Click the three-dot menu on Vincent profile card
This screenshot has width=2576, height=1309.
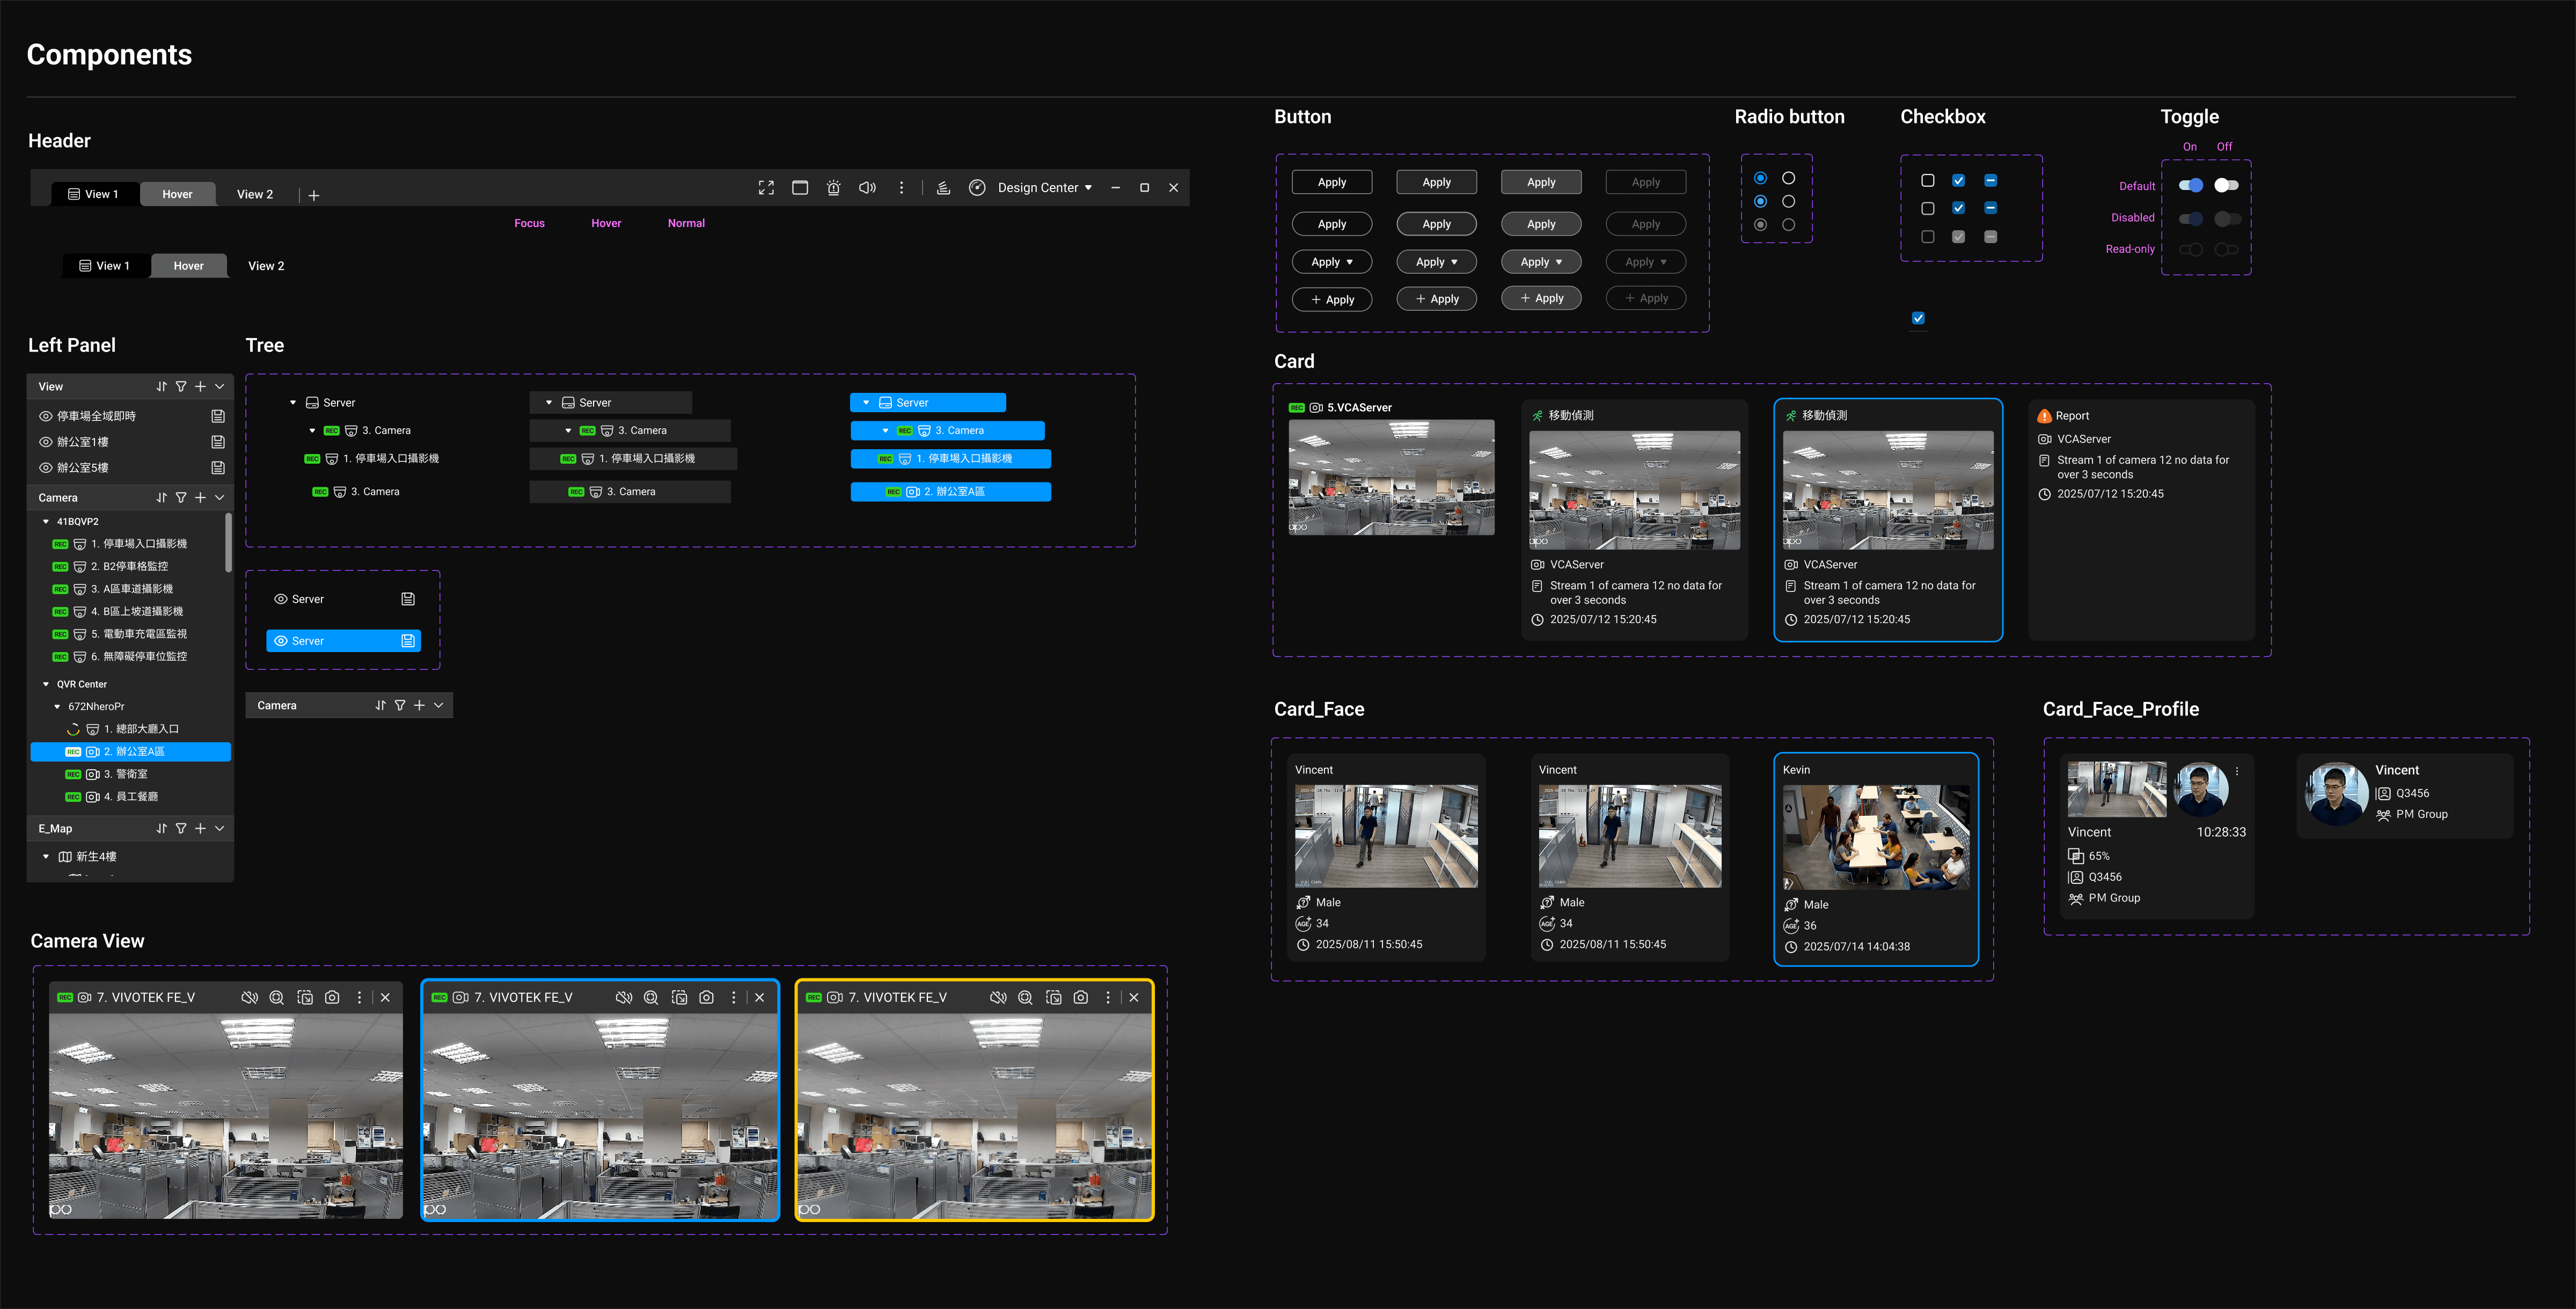point(2237,771)
